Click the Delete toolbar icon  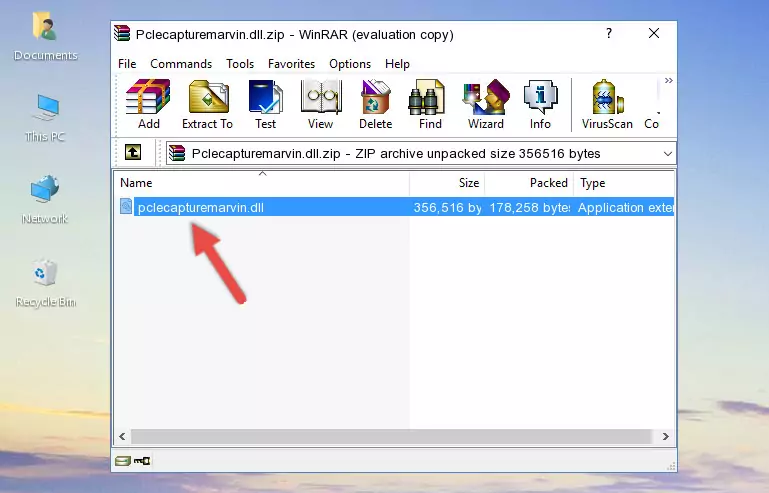click(x=375, y=104)
